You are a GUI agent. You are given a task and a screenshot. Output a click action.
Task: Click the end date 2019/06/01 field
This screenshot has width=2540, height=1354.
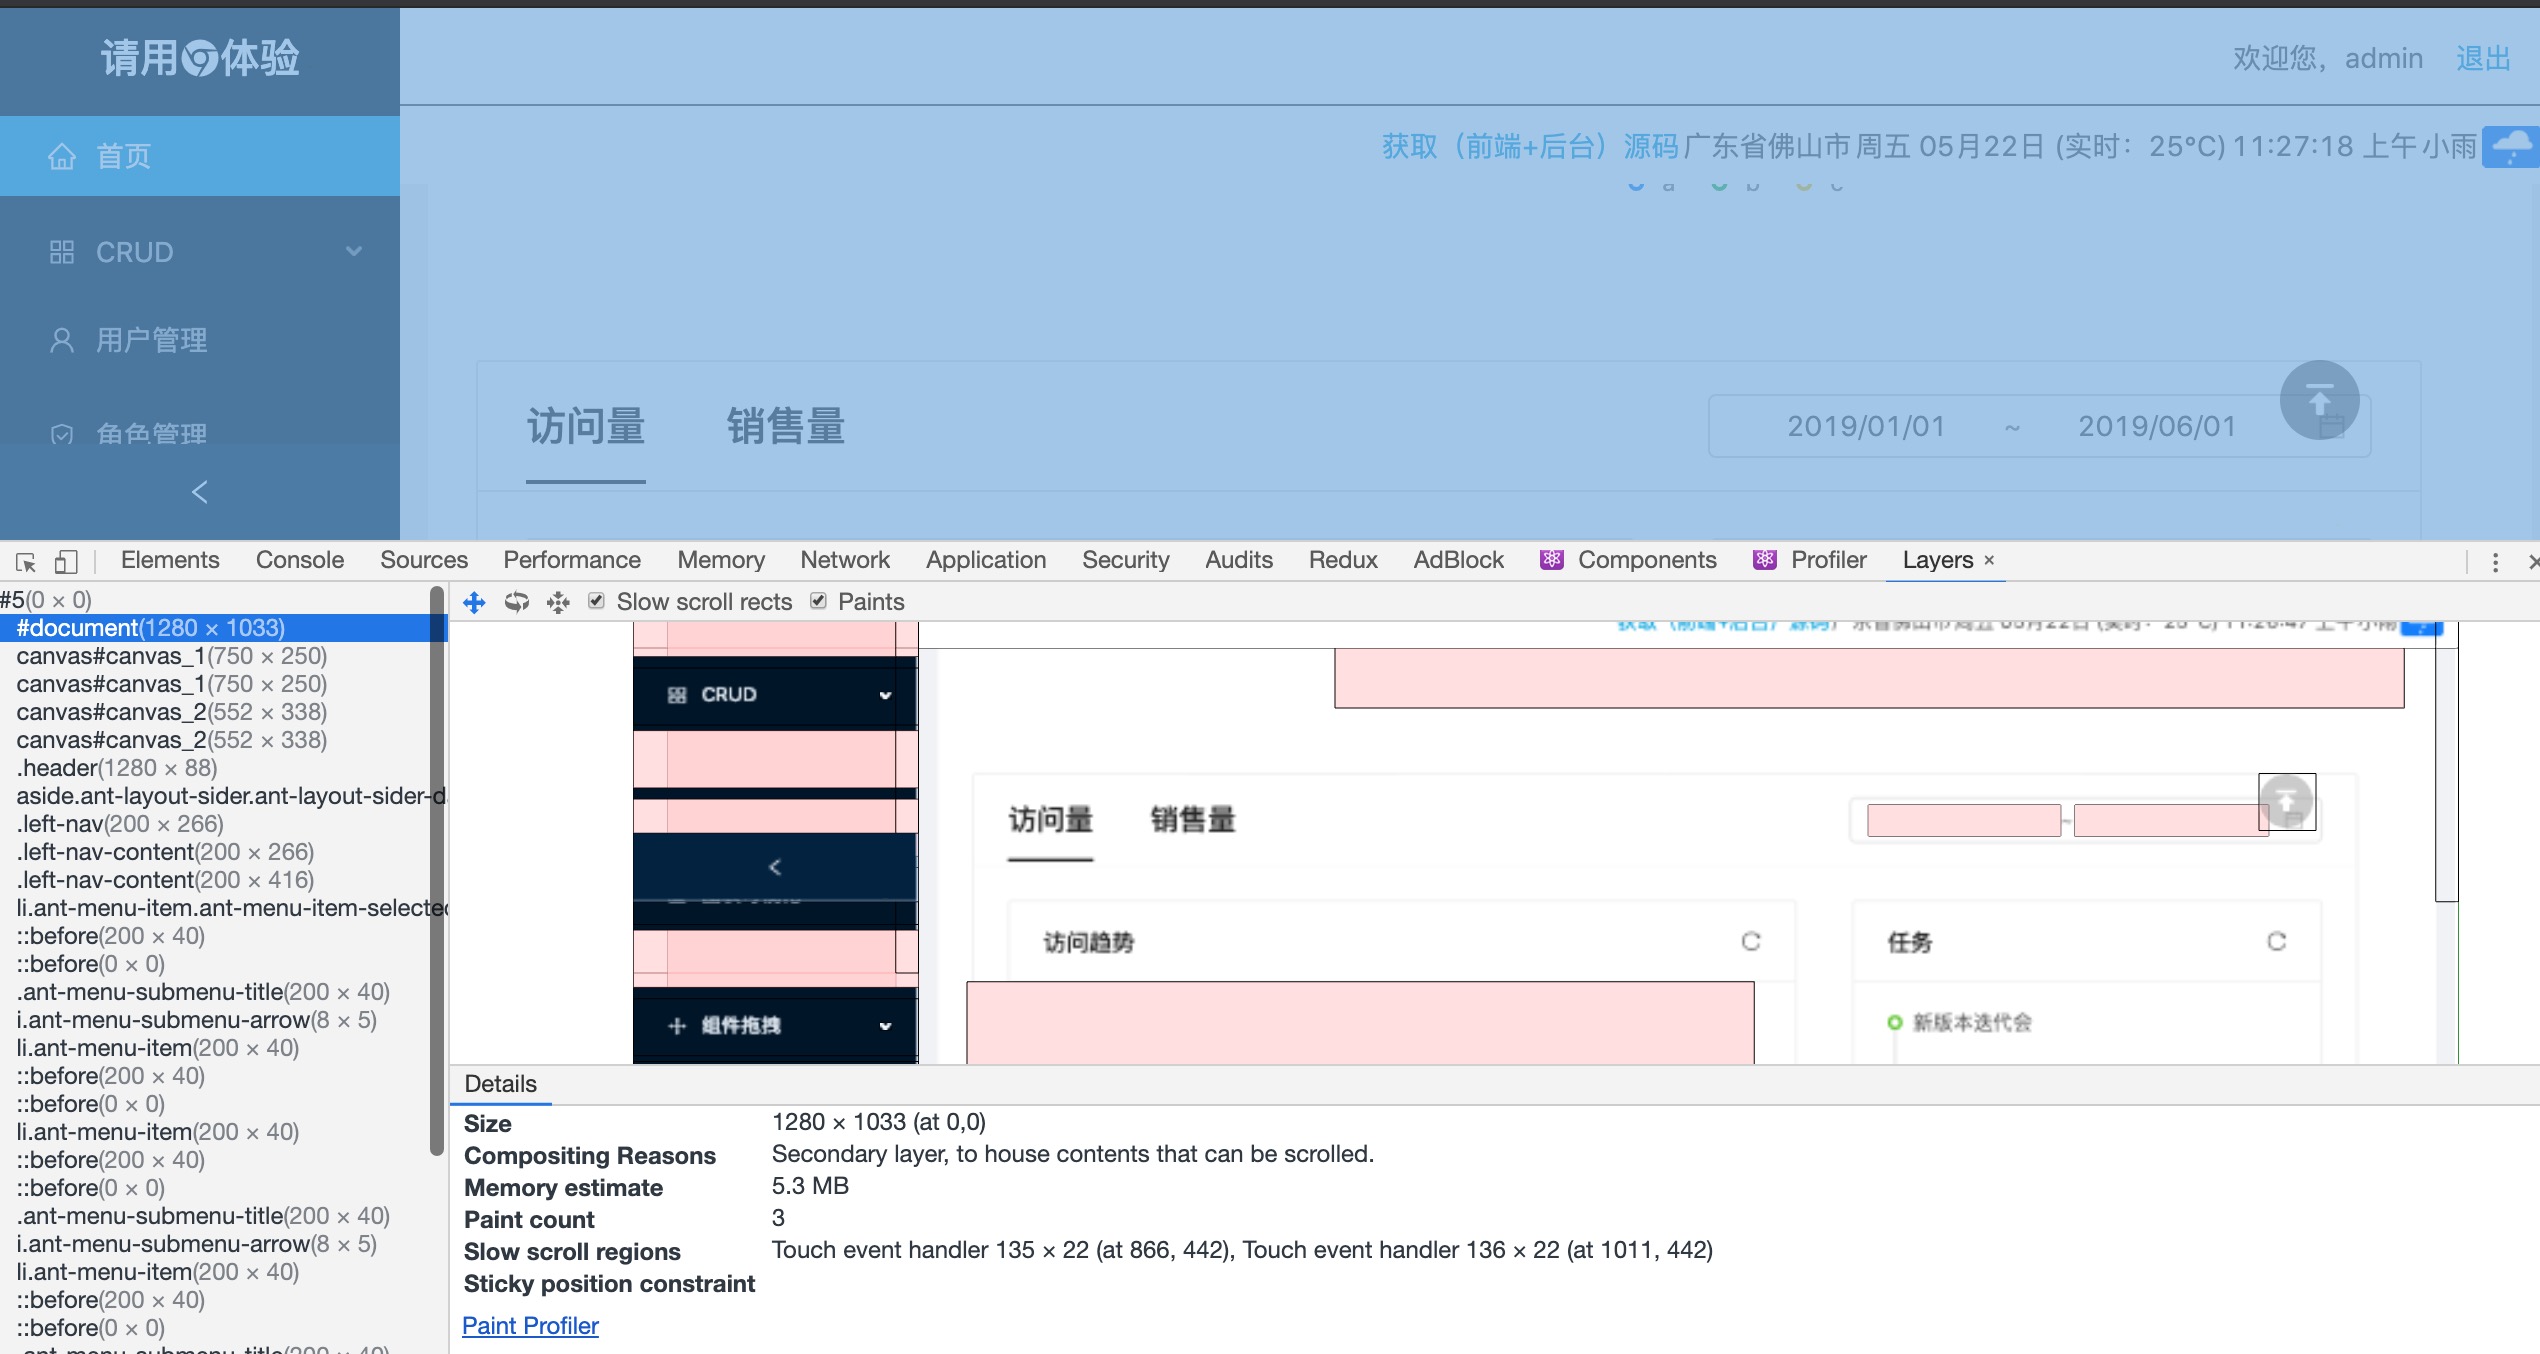[x=2157, y=427]
